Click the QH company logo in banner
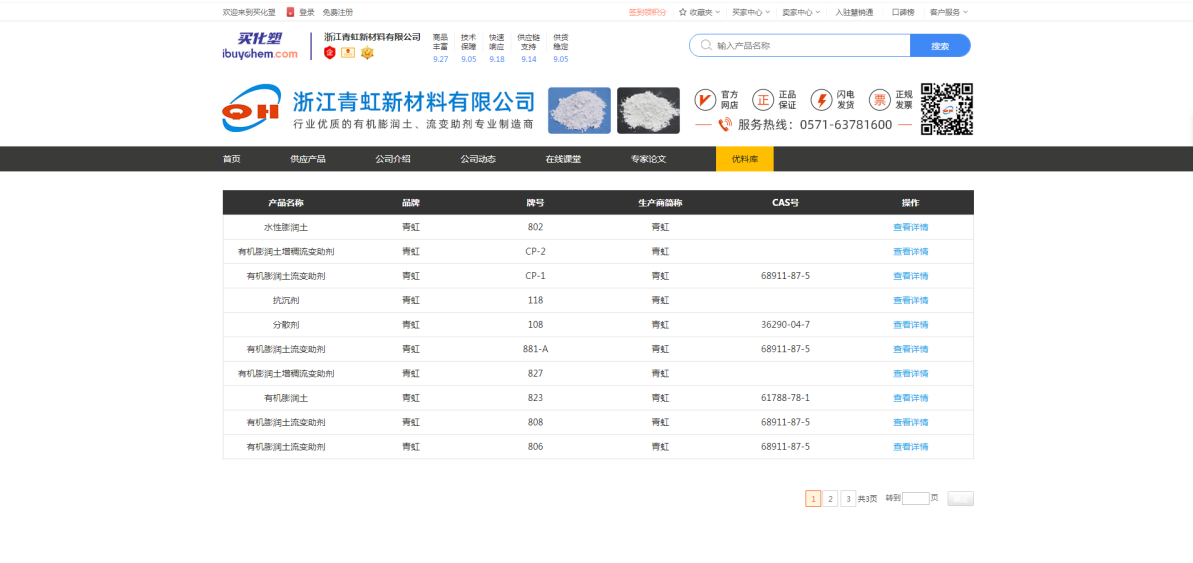Image resolution: width=1193 pixels, height=563 pixels. (252, 110)
